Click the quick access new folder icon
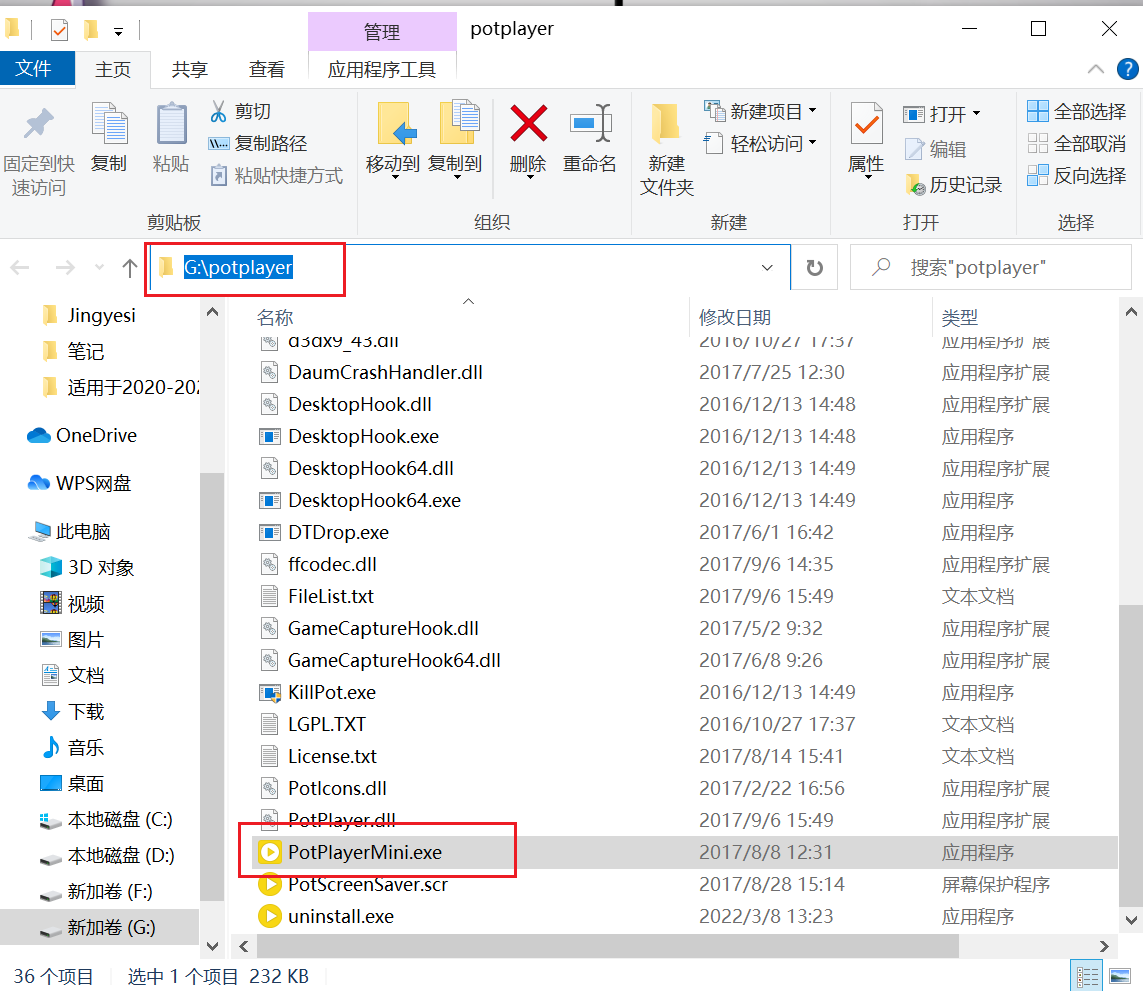 pos(91,30)
